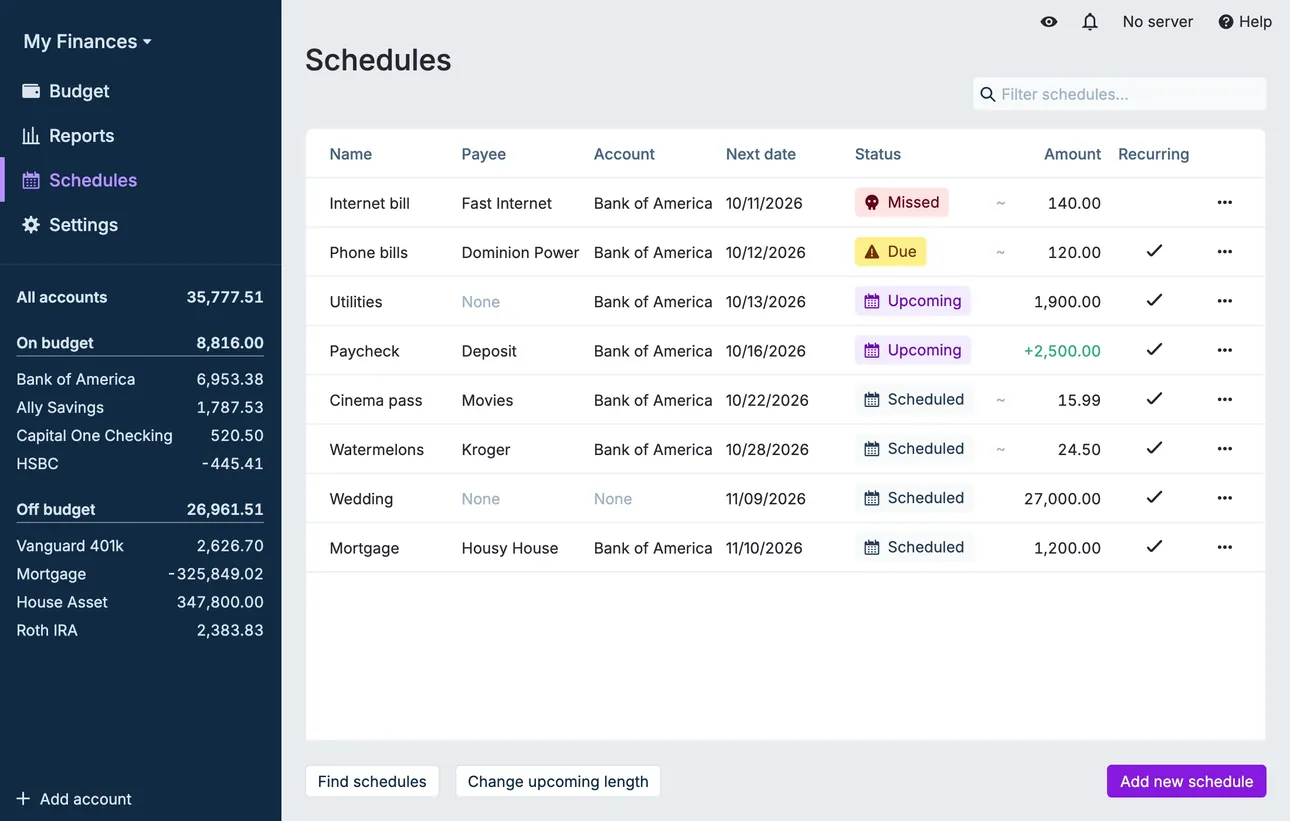This screenshot has height=821, width=1290.
Task: Open the Roth IRA account
Action: [x=140, y=630]
